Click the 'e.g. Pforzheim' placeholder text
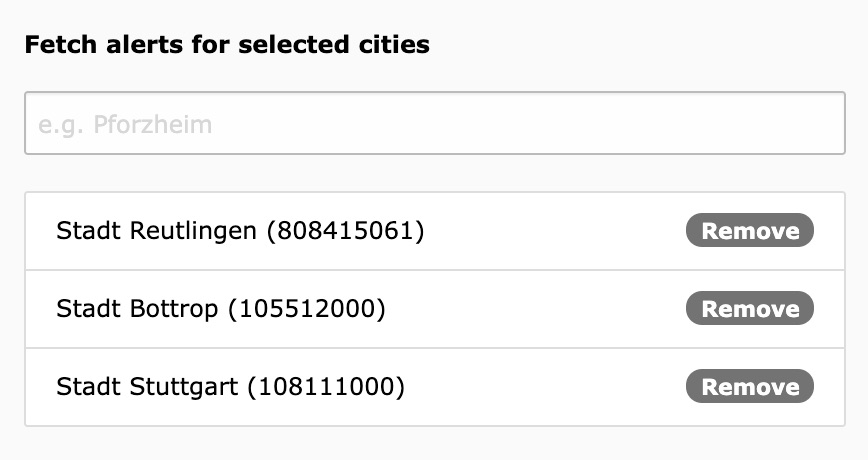Screen dimensions: 868x460 pyautogui.click(x=125, y=125)
